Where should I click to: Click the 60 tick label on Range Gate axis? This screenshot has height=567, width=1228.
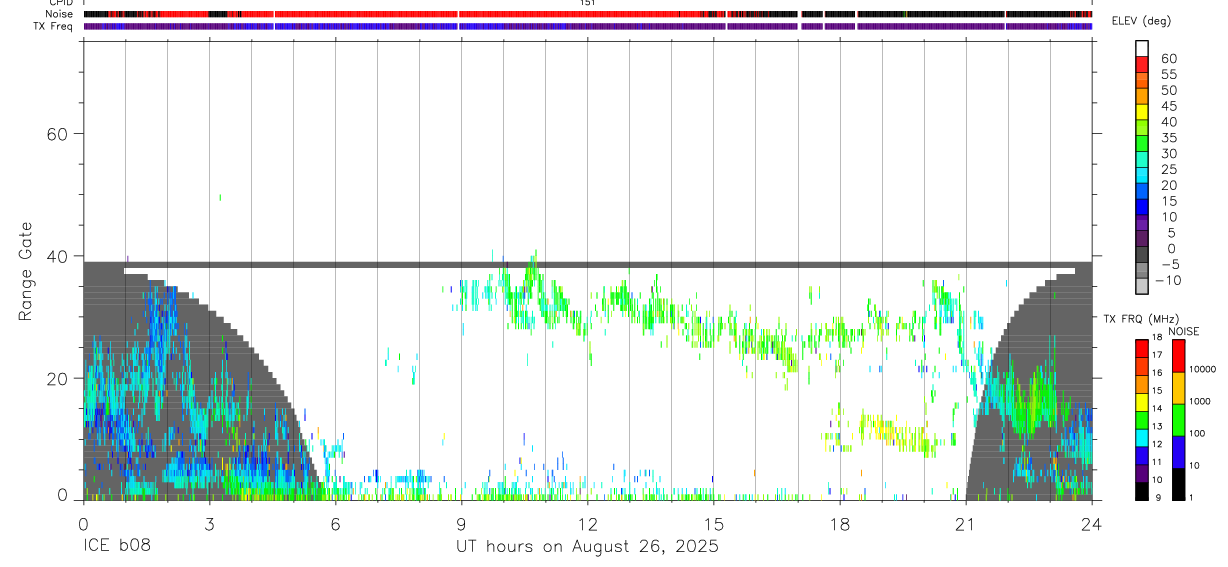coord(56,133)
